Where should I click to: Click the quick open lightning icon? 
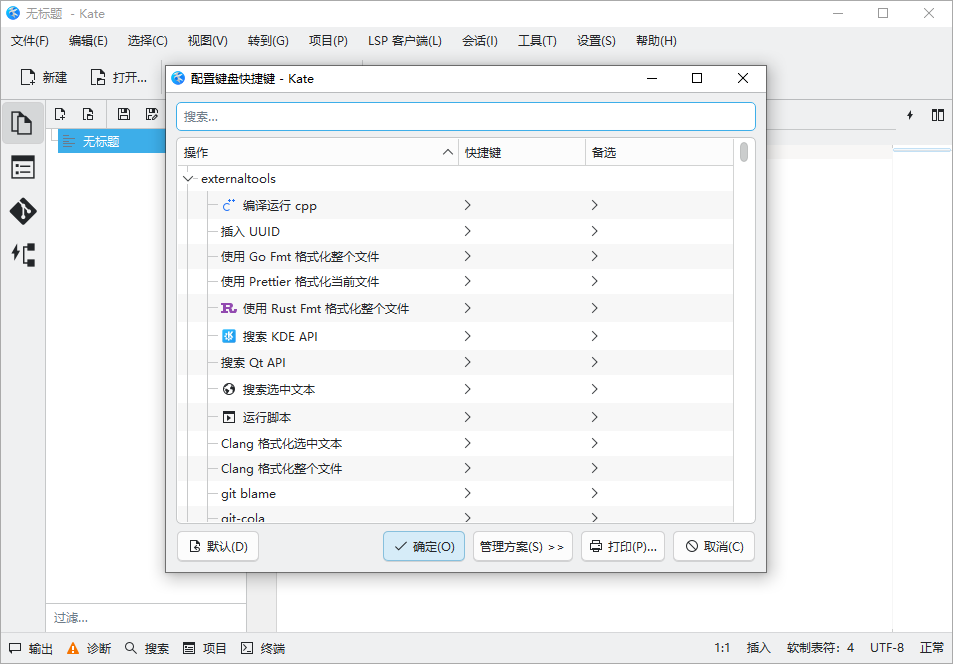(x=910, y=115)
